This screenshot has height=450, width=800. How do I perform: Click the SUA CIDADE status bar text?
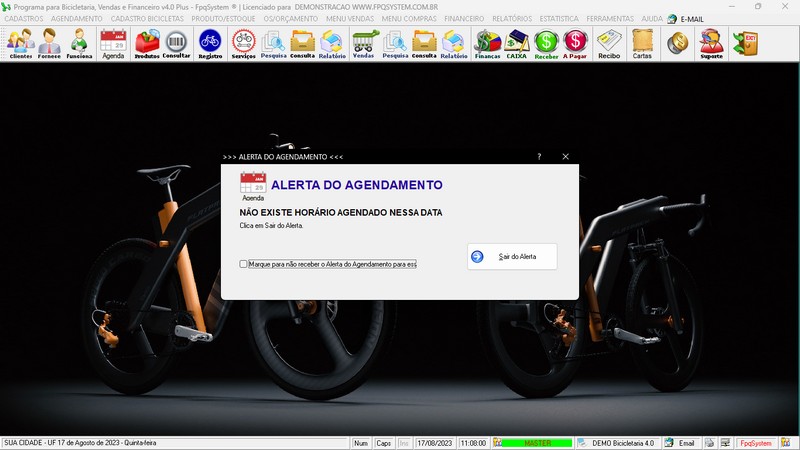80,443
